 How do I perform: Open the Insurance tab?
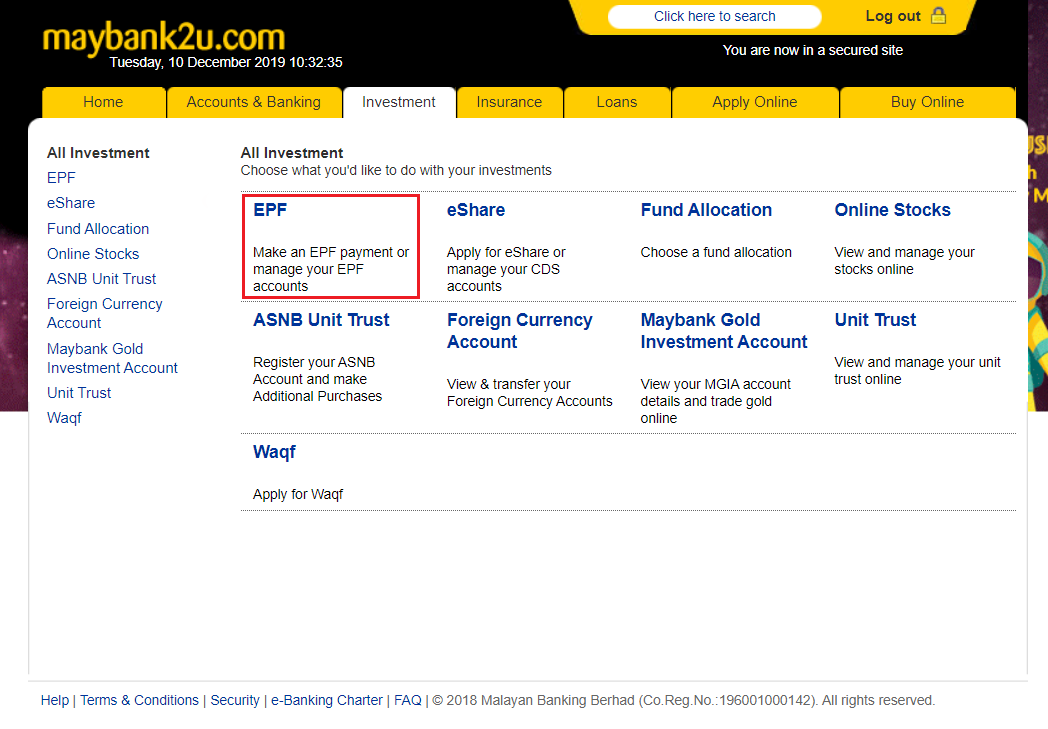pos(509,102)
